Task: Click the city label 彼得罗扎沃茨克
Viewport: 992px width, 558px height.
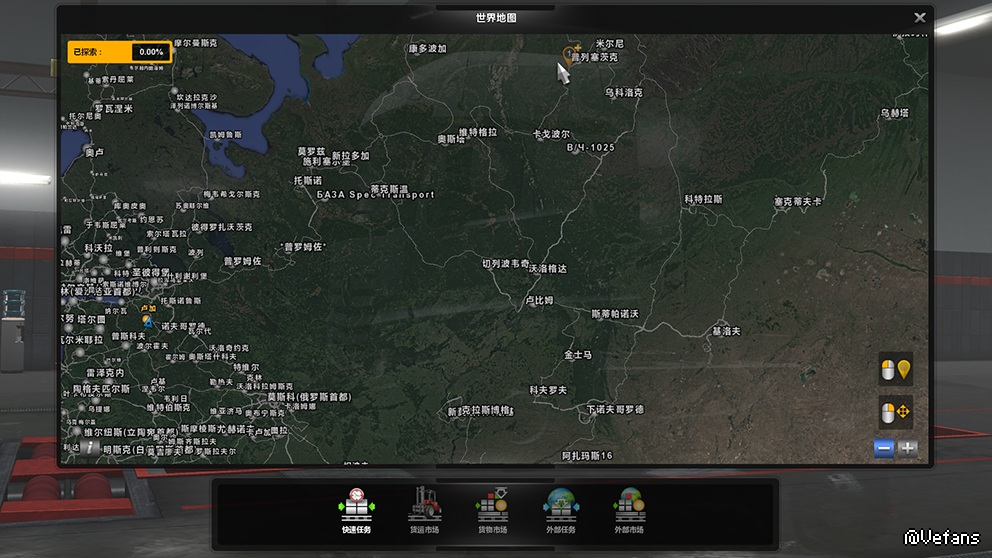Action: click(x=221, y=227)
